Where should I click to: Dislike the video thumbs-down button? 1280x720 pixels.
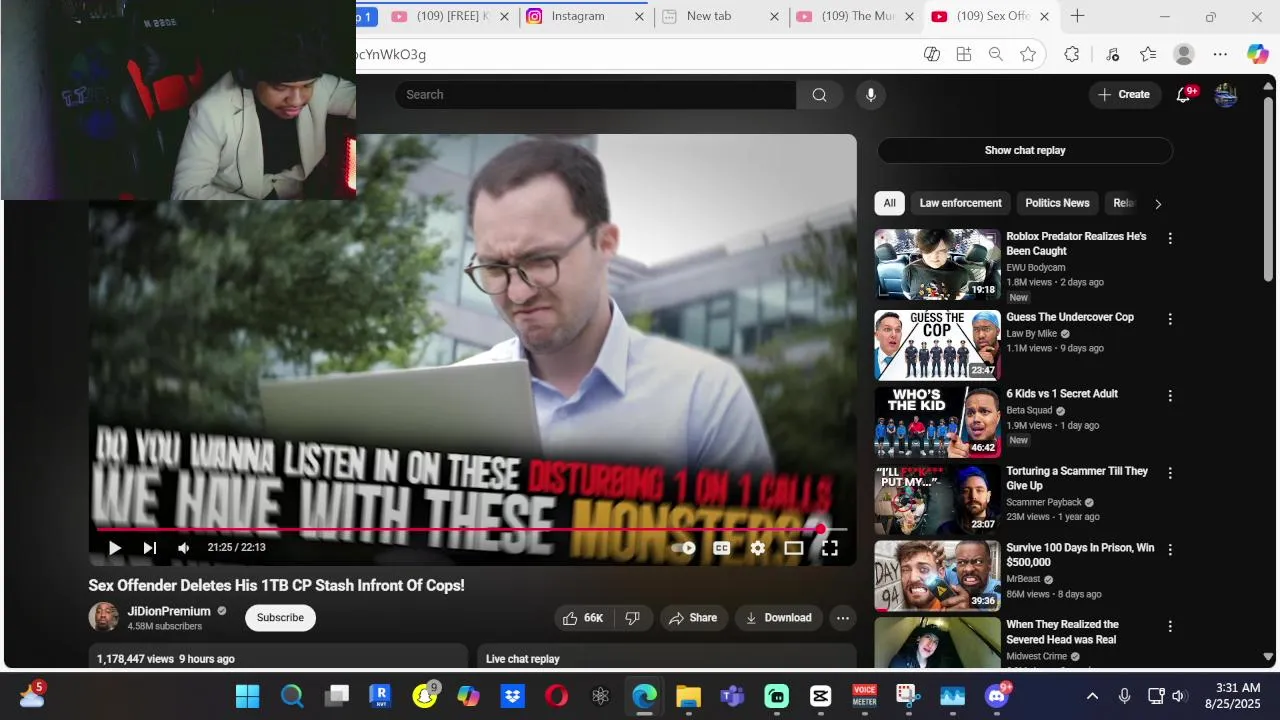(632, 618)
